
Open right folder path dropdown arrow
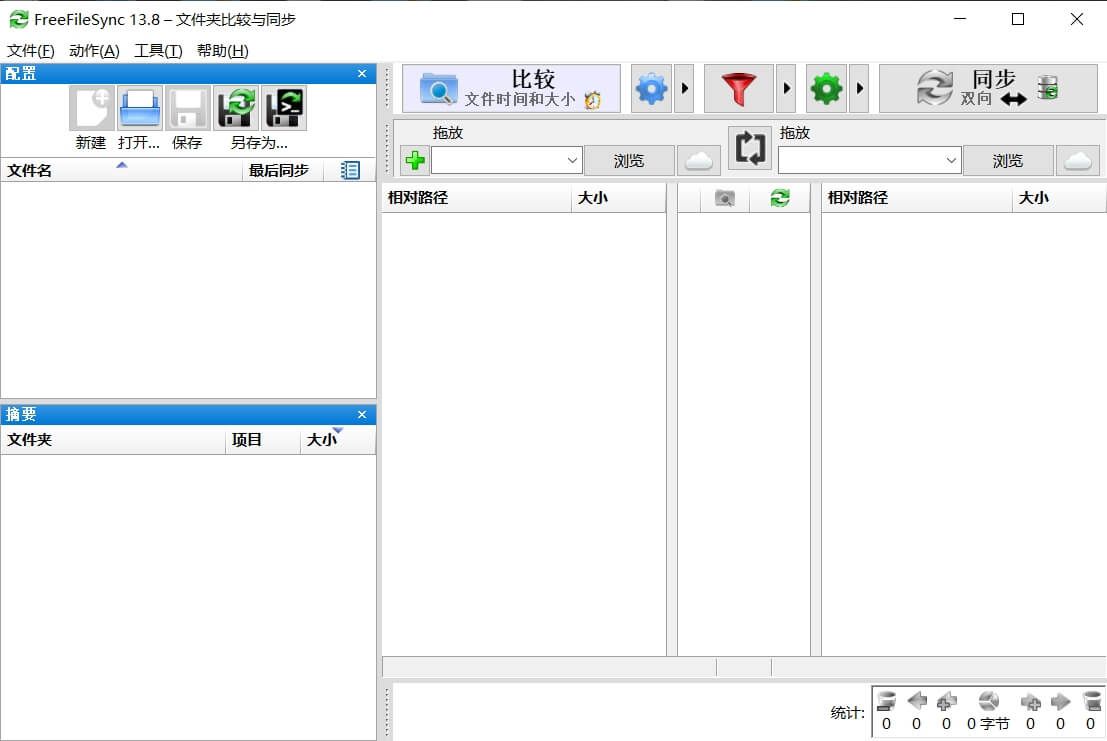[952, 160]
